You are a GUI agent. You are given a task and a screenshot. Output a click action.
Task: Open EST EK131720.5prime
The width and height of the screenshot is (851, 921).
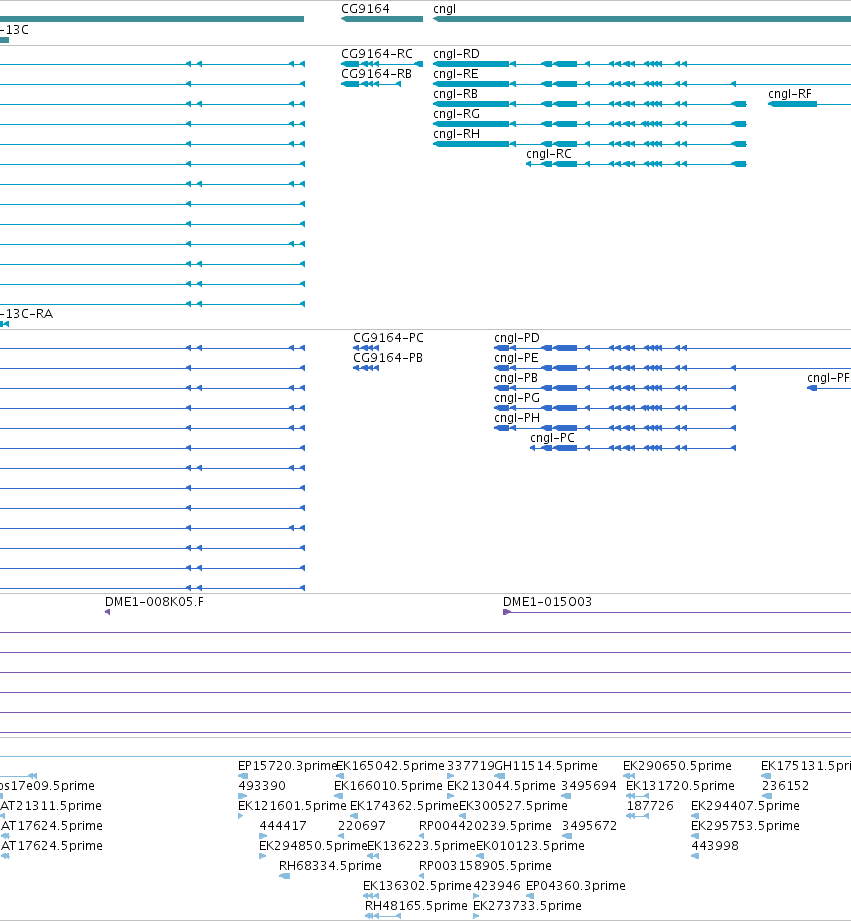coord(680,785)
